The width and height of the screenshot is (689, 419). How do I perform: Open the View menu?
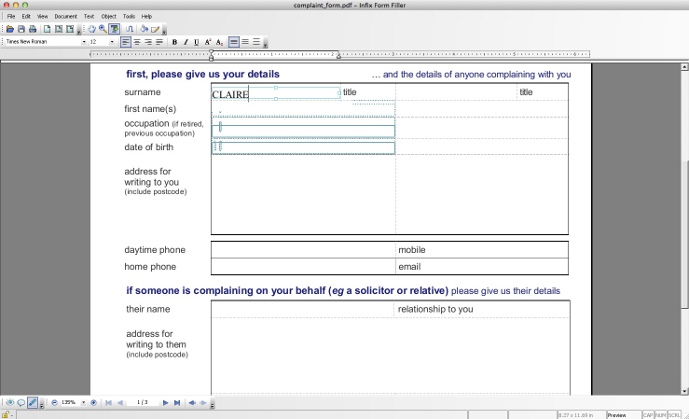pos(42,16)
